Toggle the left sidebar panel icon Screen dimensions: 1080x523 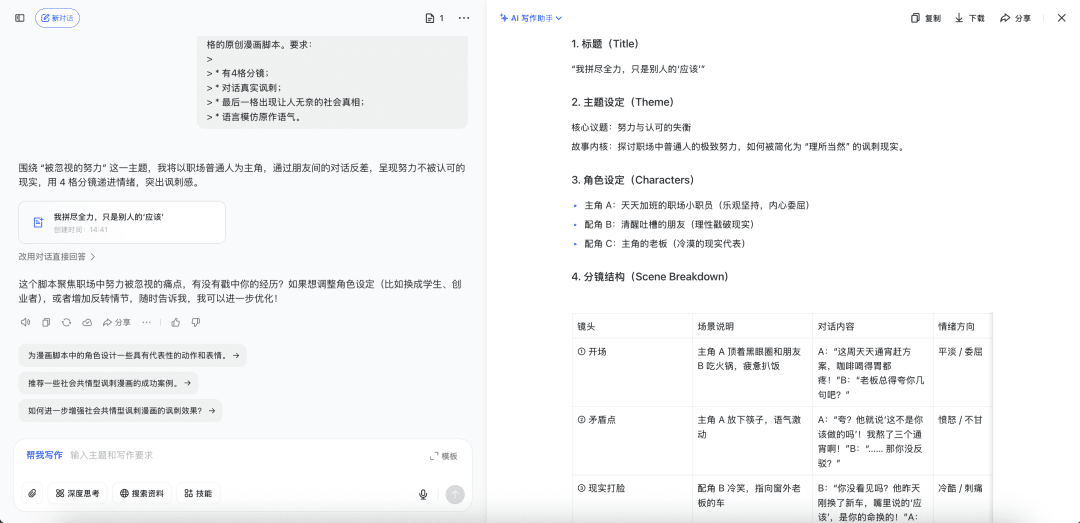(19, 18)
